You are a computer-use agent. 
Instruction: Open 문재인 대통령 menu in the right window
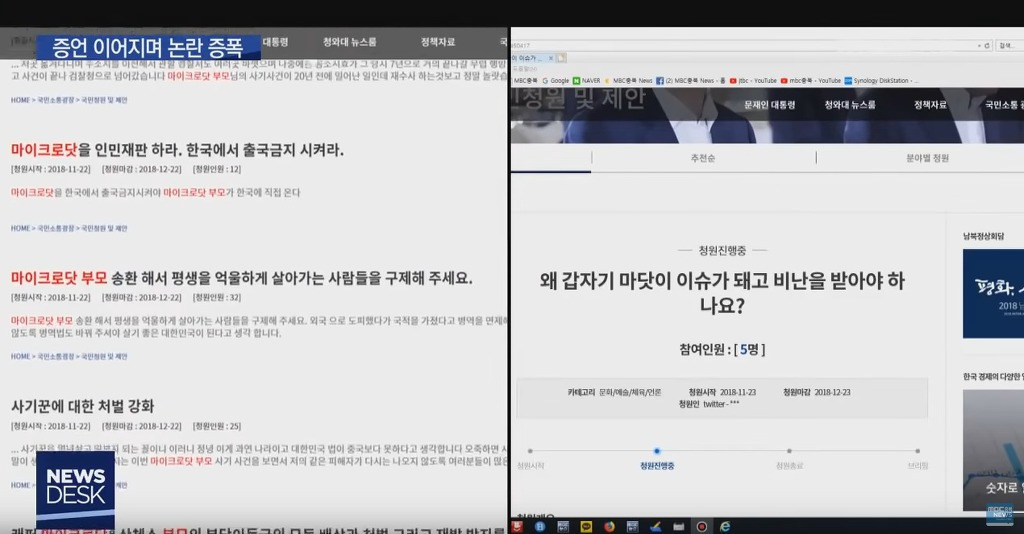pos(769,104)
